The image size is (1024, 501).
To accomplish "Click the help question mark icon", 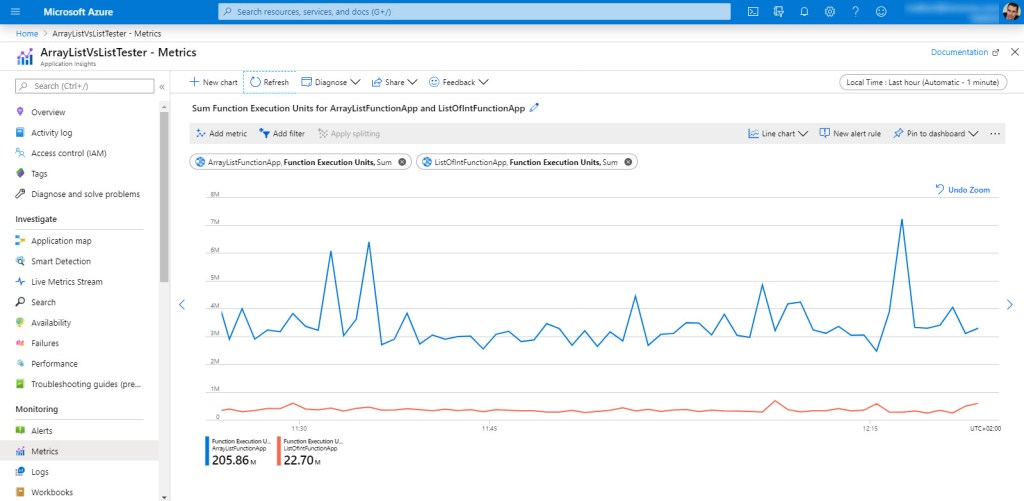I will [855, 12].
